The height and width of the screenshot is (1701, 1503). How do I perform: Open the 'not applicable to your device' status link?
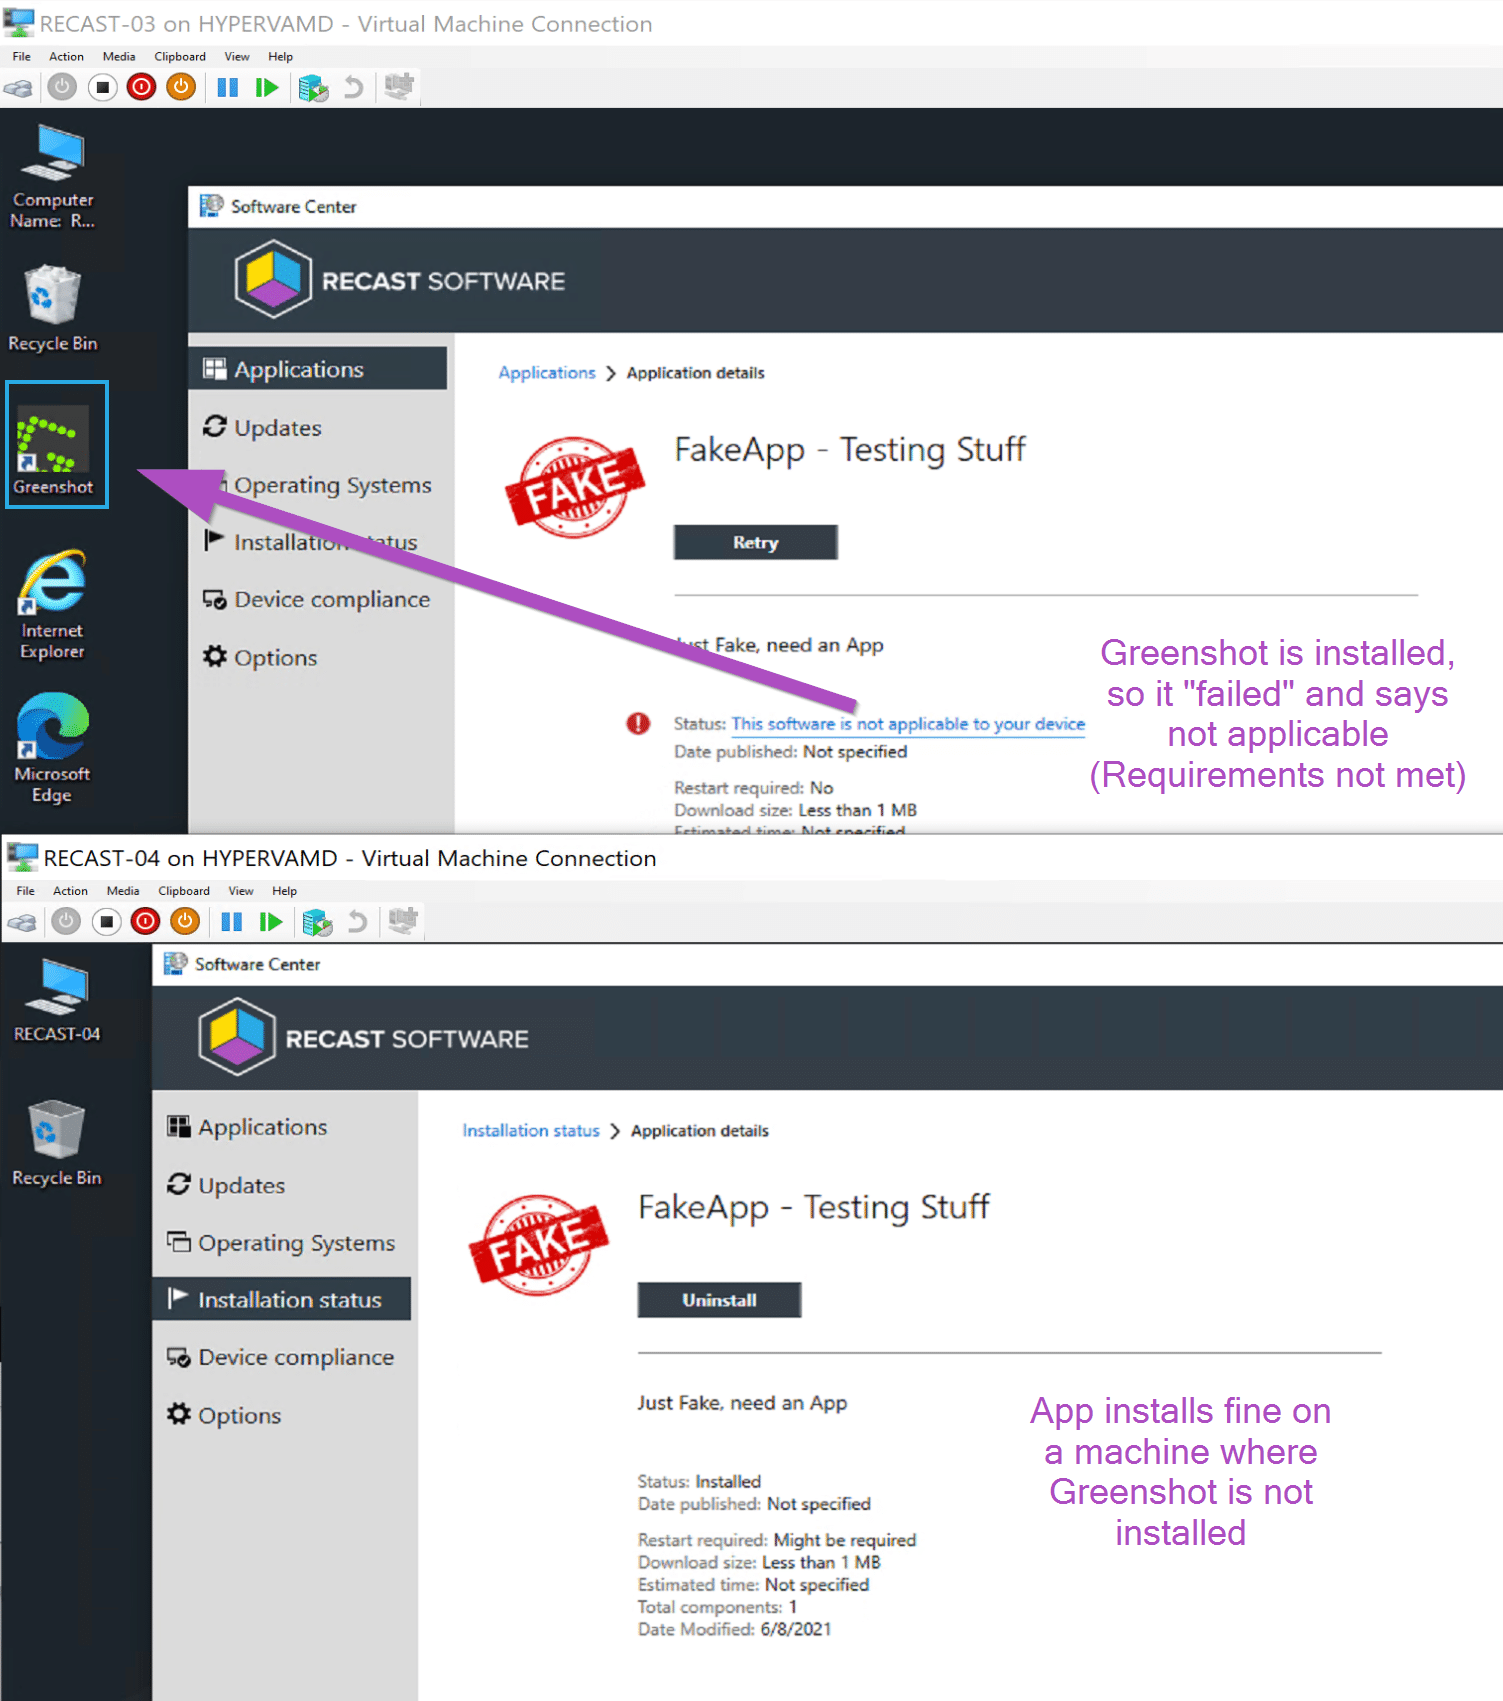[907, 724]
